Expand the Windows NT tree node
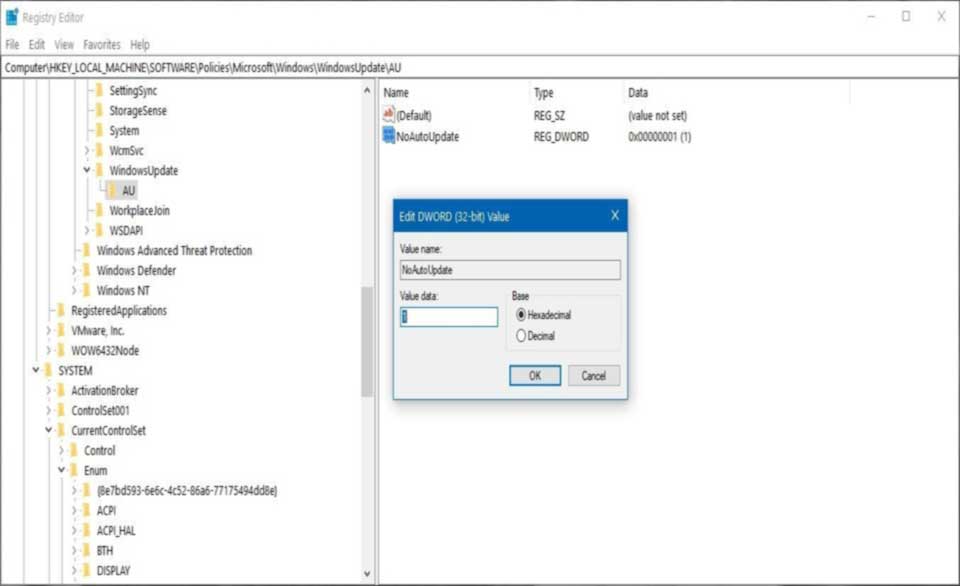960x586 pixels. 74,290
